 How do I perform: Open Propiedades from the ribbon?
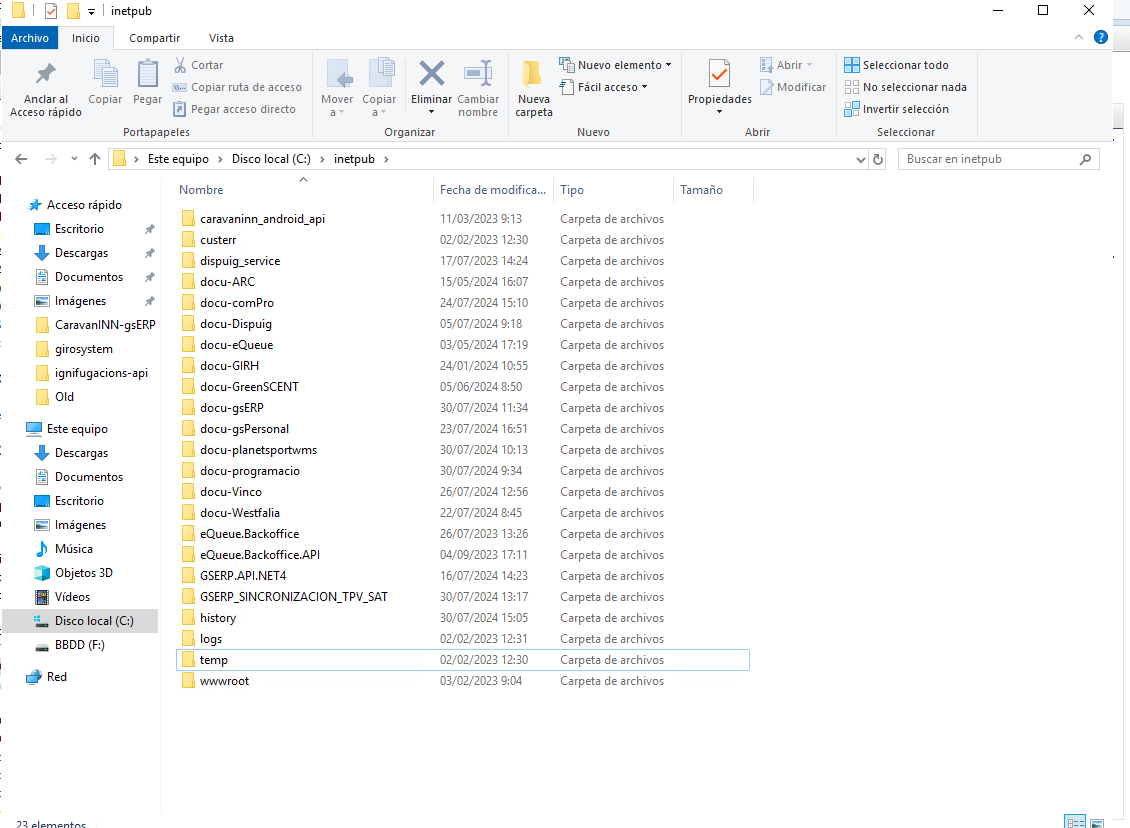pos(719,75)
